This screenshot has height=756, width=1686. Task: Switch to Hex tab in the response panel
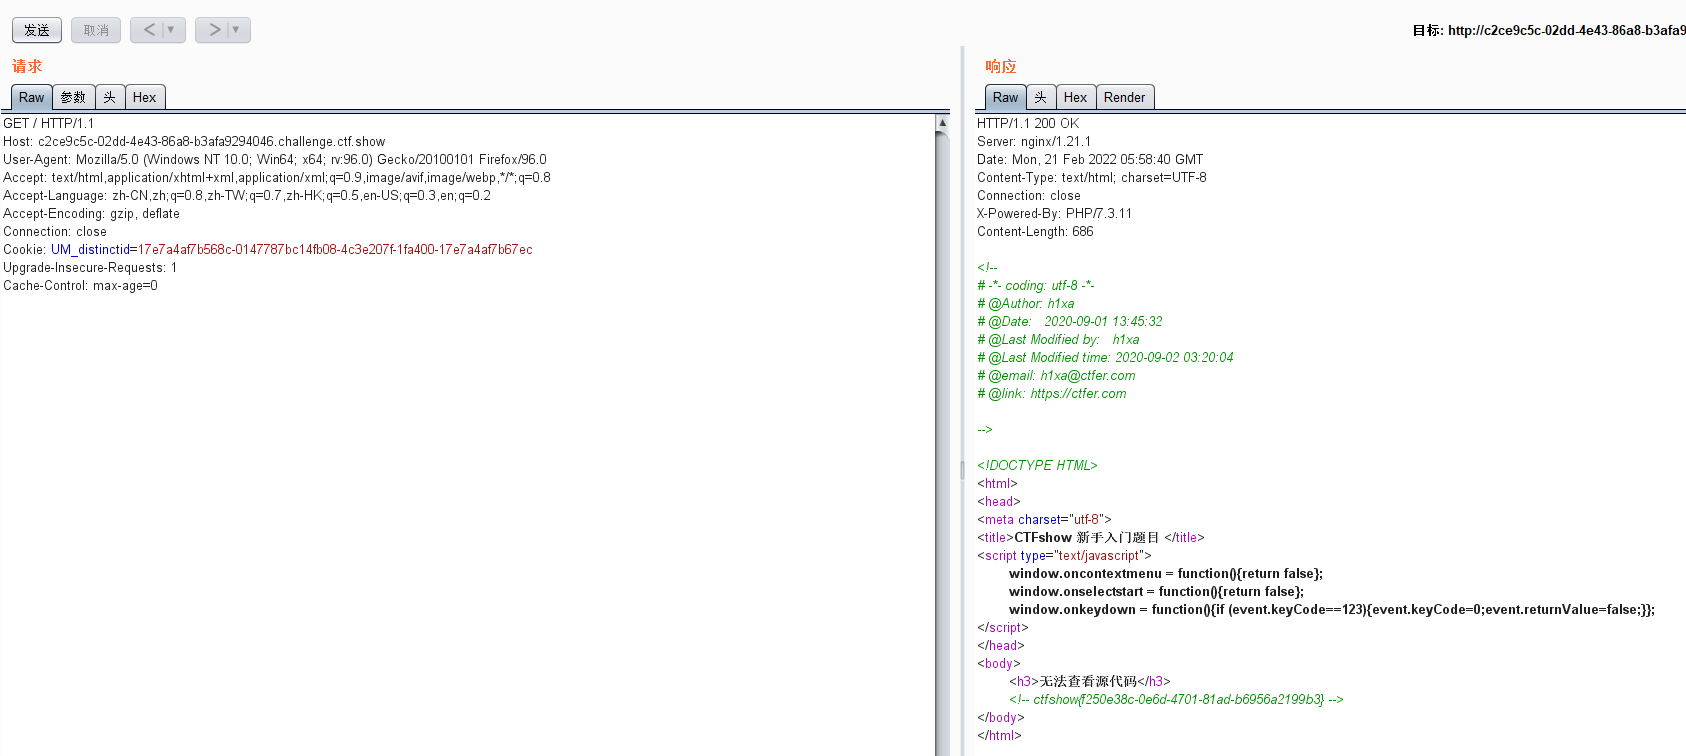(x=1076, y=97)
